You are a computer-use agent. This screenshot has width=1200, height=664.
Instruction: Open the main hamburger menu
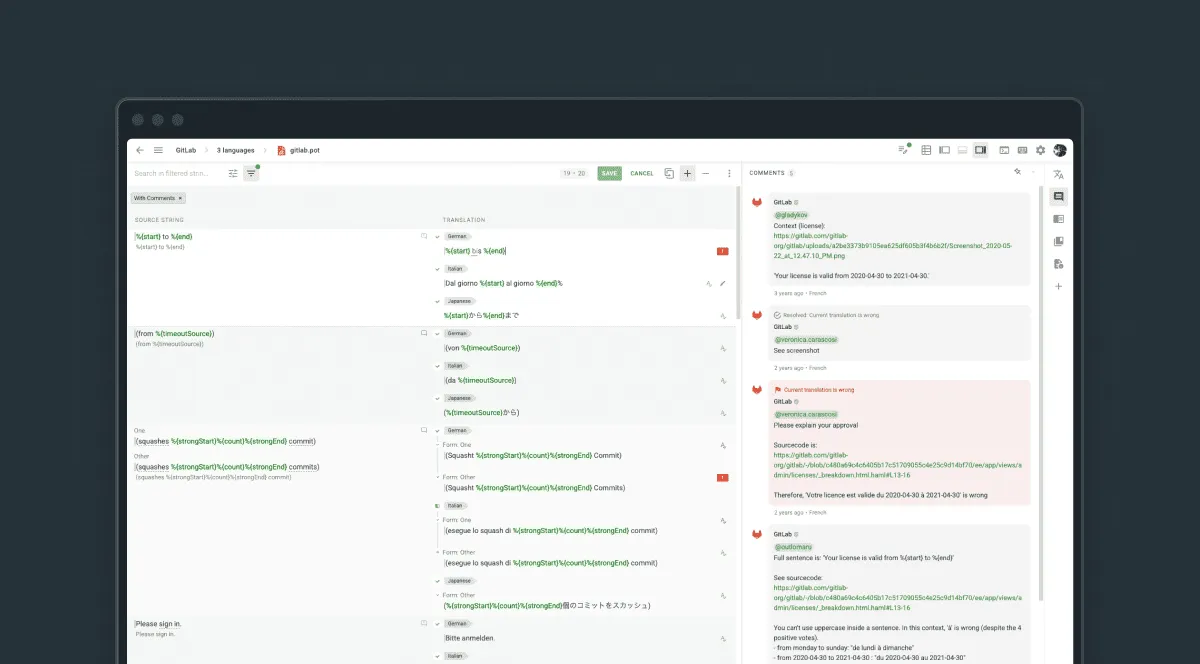157,150
